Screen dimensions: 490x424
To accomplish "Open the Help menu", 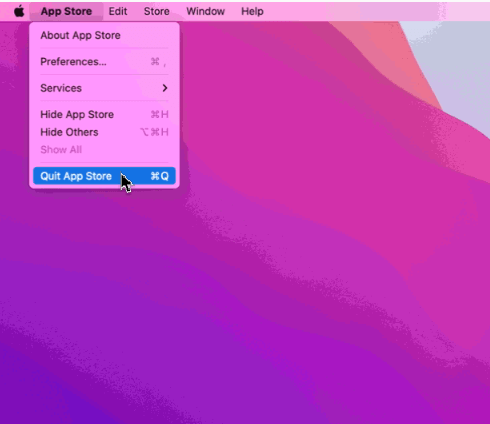I will [x=252, y=11].
